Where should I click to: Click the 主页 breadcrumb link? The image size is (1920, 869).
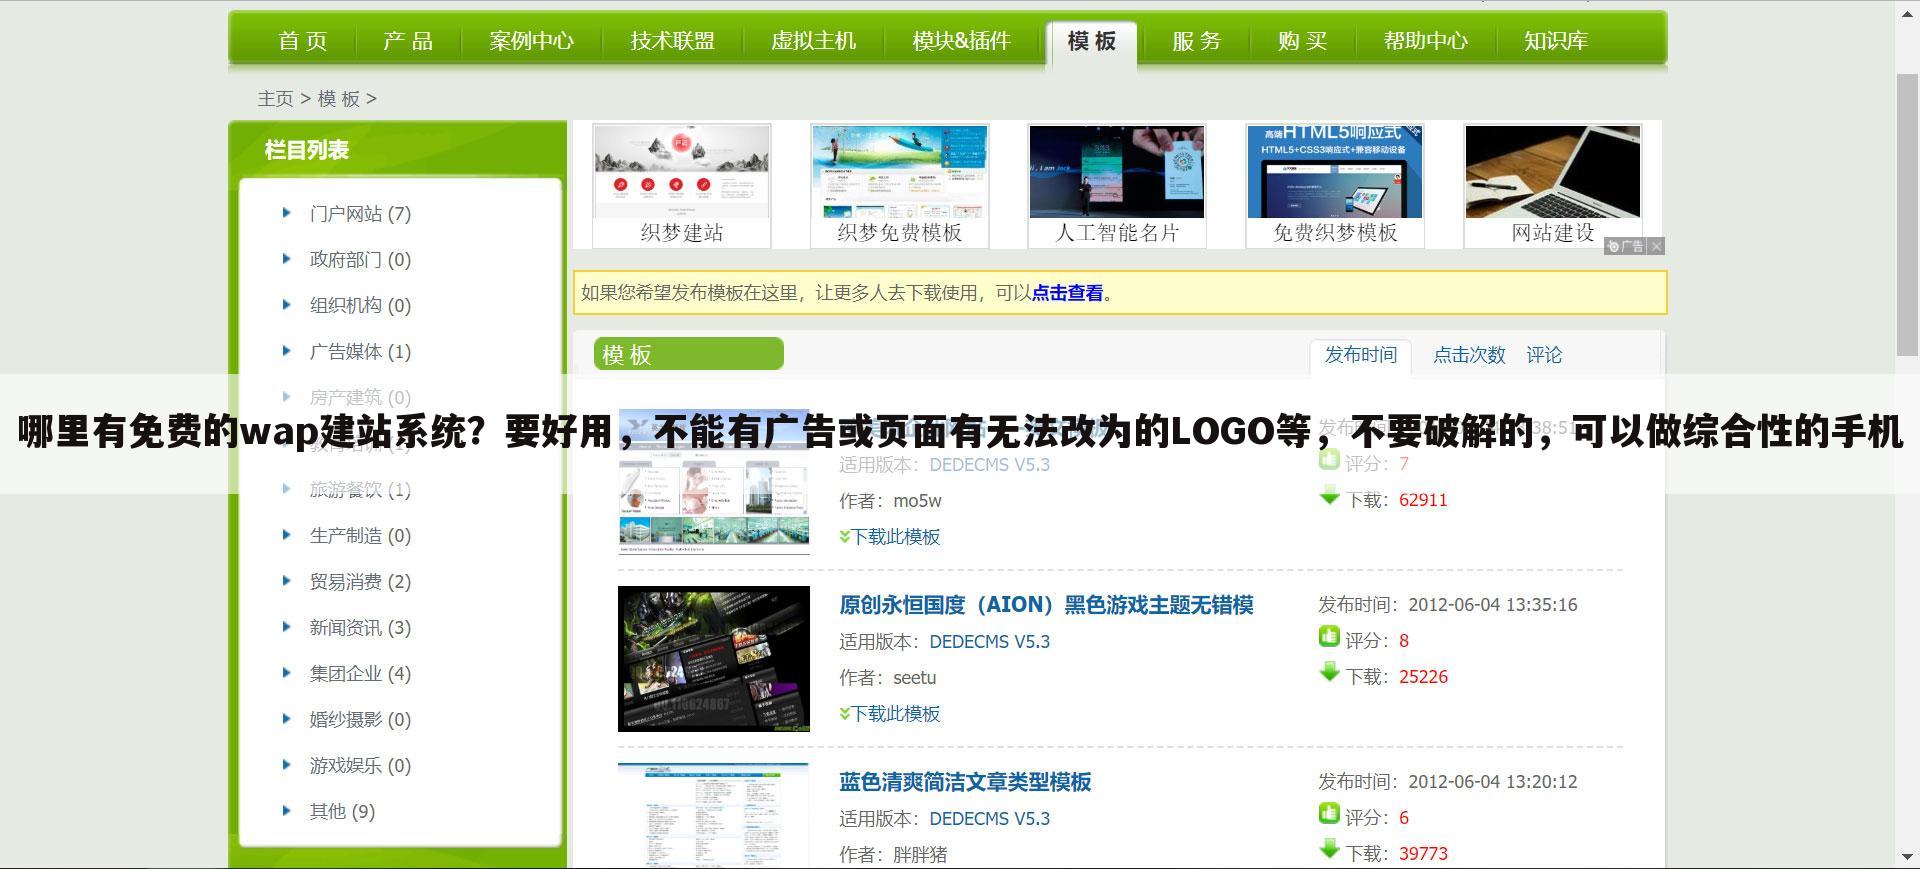pos(275,98)
